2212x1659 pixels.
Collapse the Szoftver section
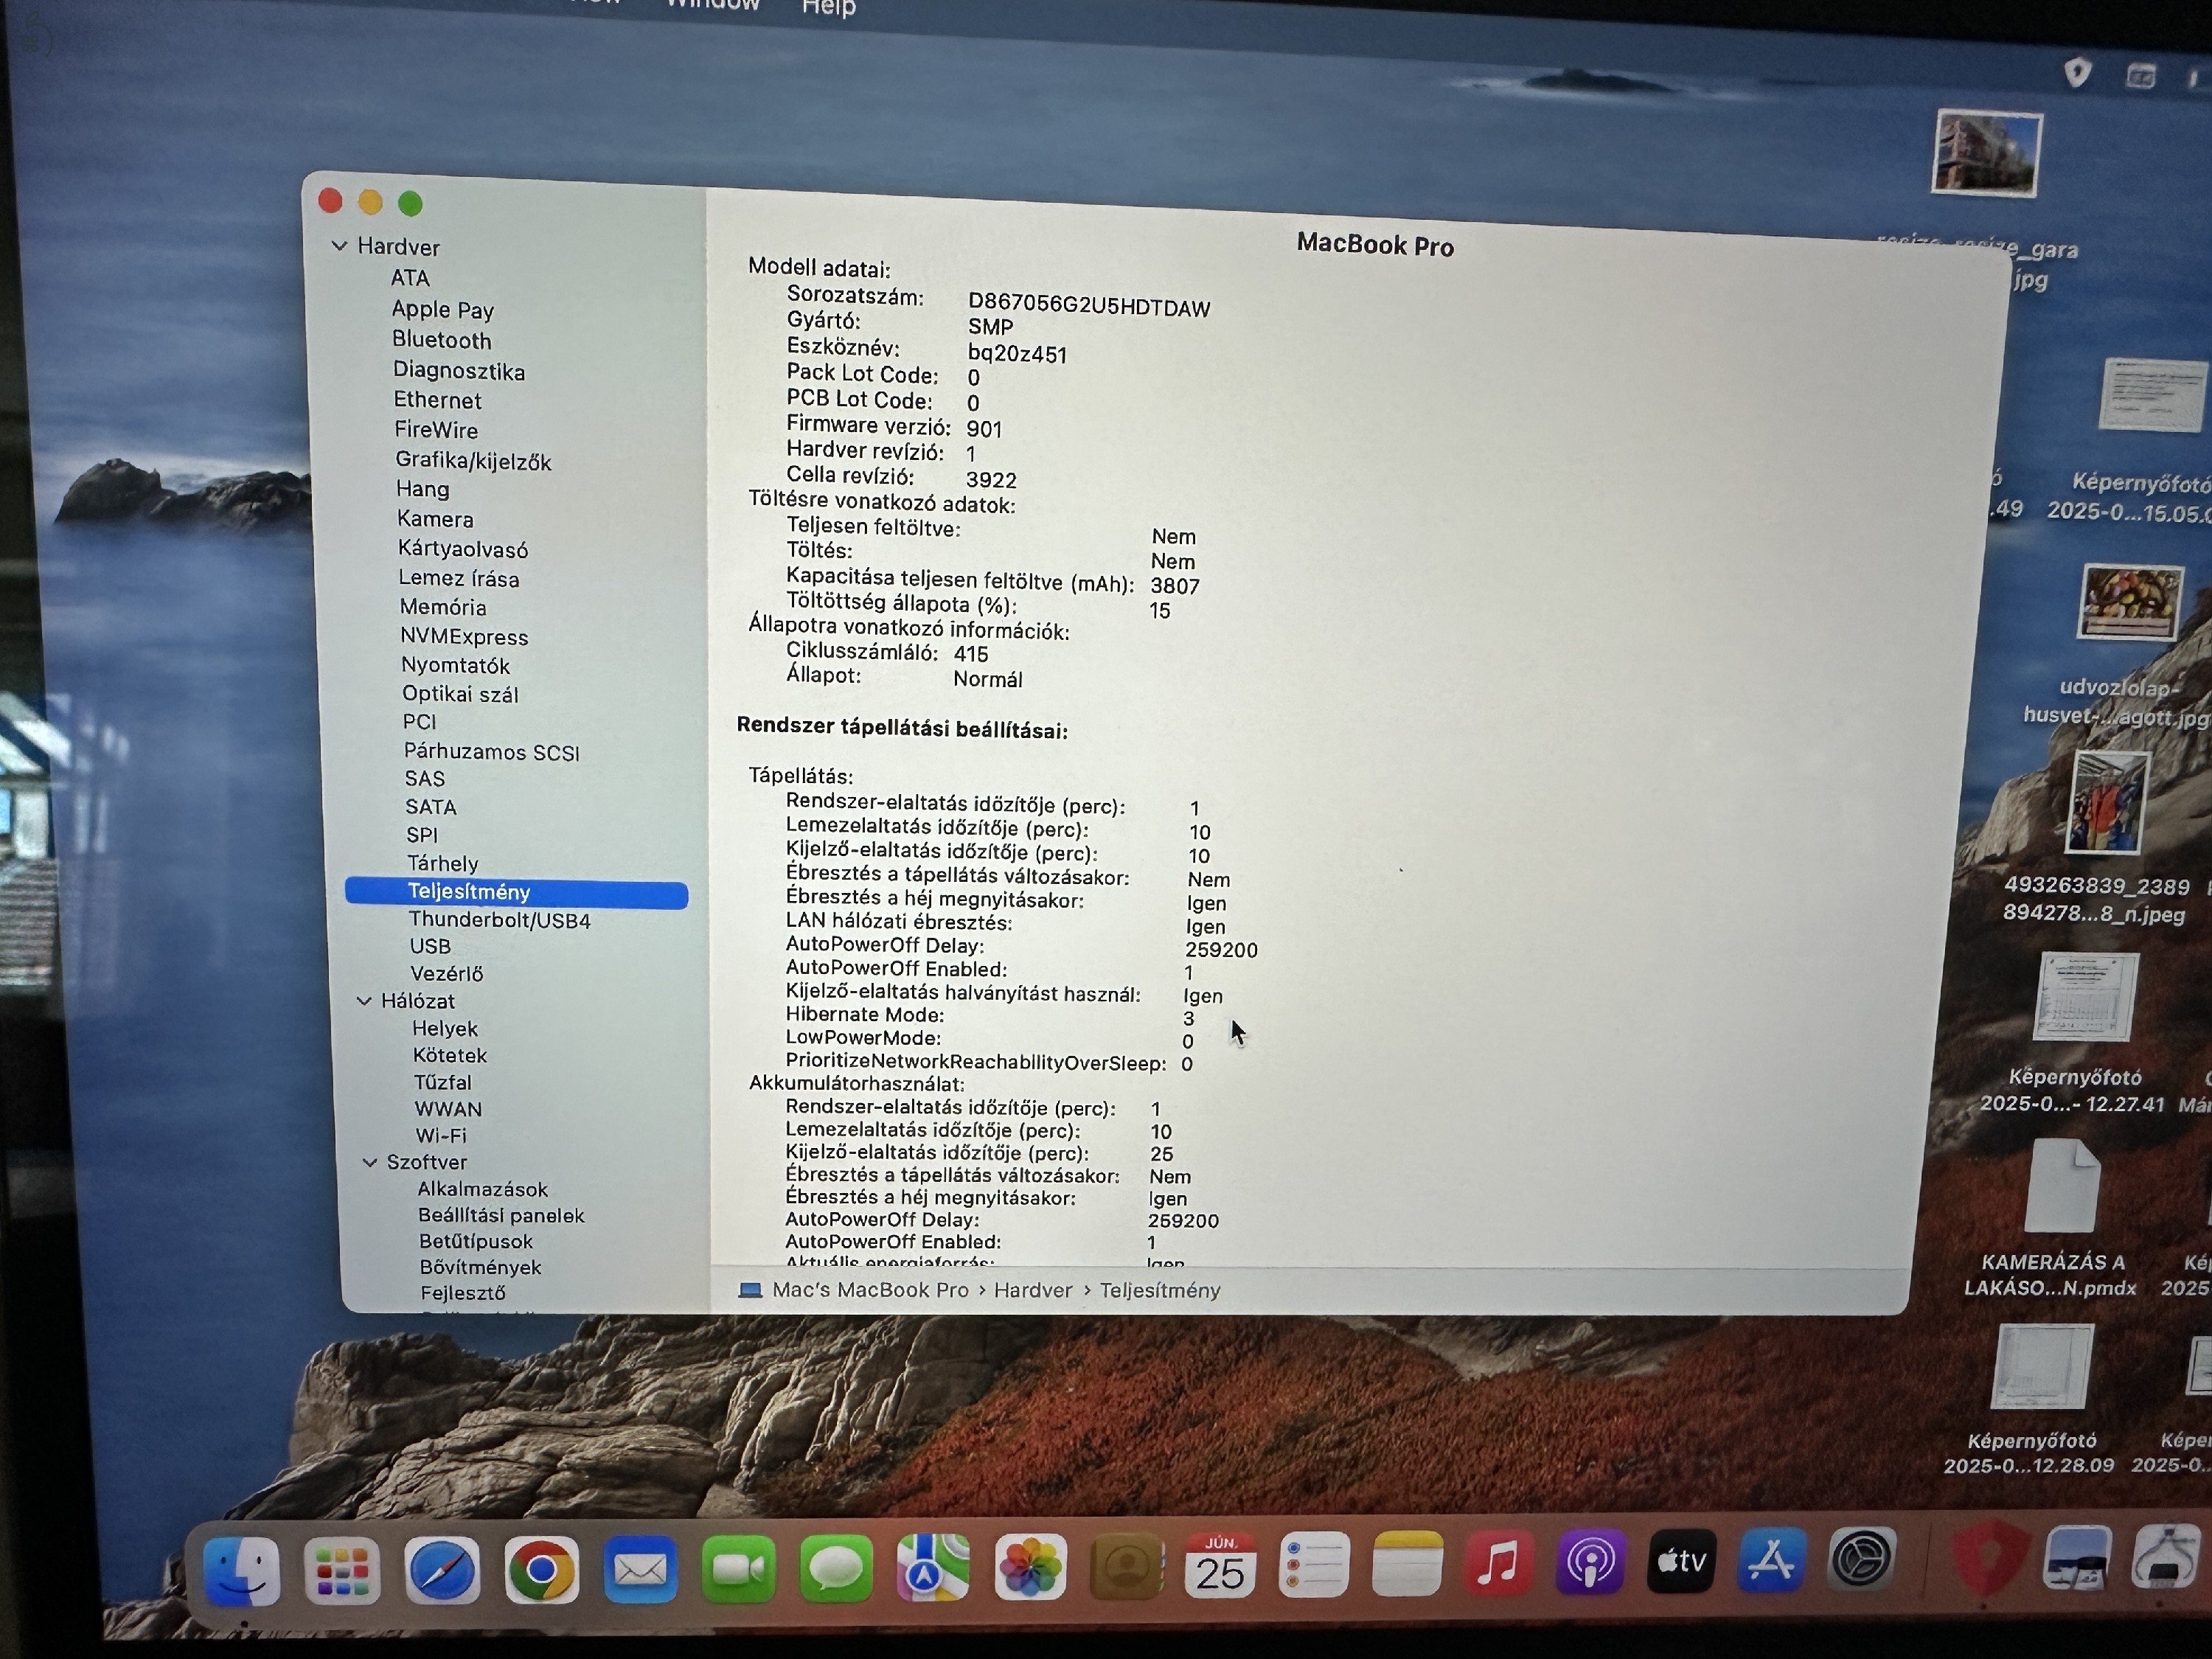click(x=369, y=1162)
